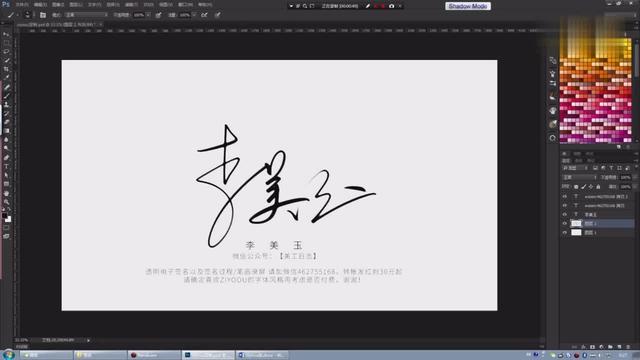Select the Brush tool in toolbox
This screenshot has height=360, width=640.
pos(6,96)
